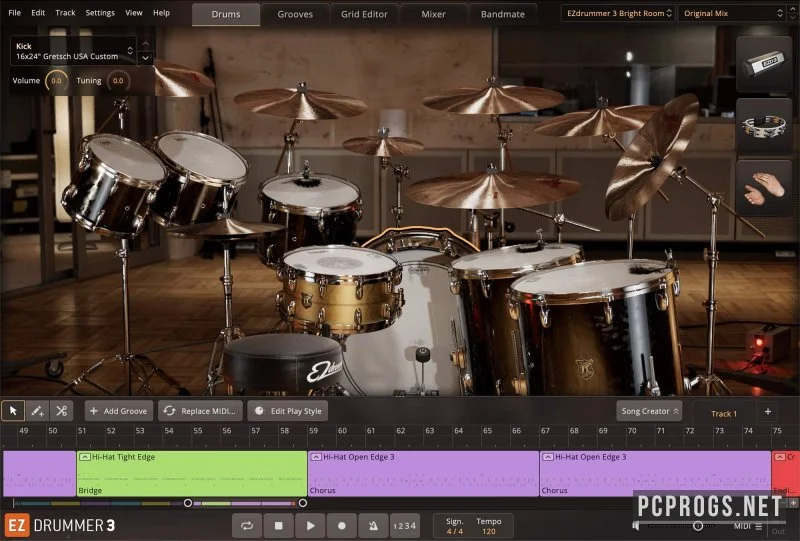Select the Track 1 tab
The height and width of the screenshot is (541, 800).
pyautogui.click(x=723, y=413)
